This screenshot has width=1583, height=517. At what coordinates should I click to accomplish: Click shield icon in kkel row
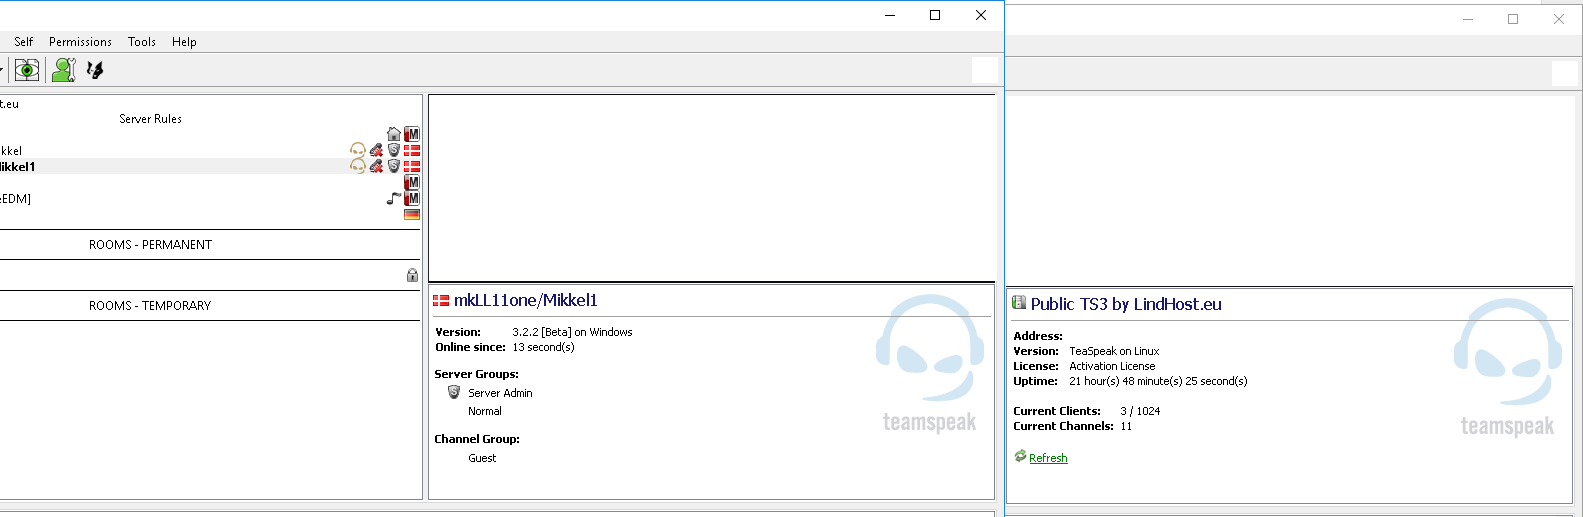[x=394, y=150]
